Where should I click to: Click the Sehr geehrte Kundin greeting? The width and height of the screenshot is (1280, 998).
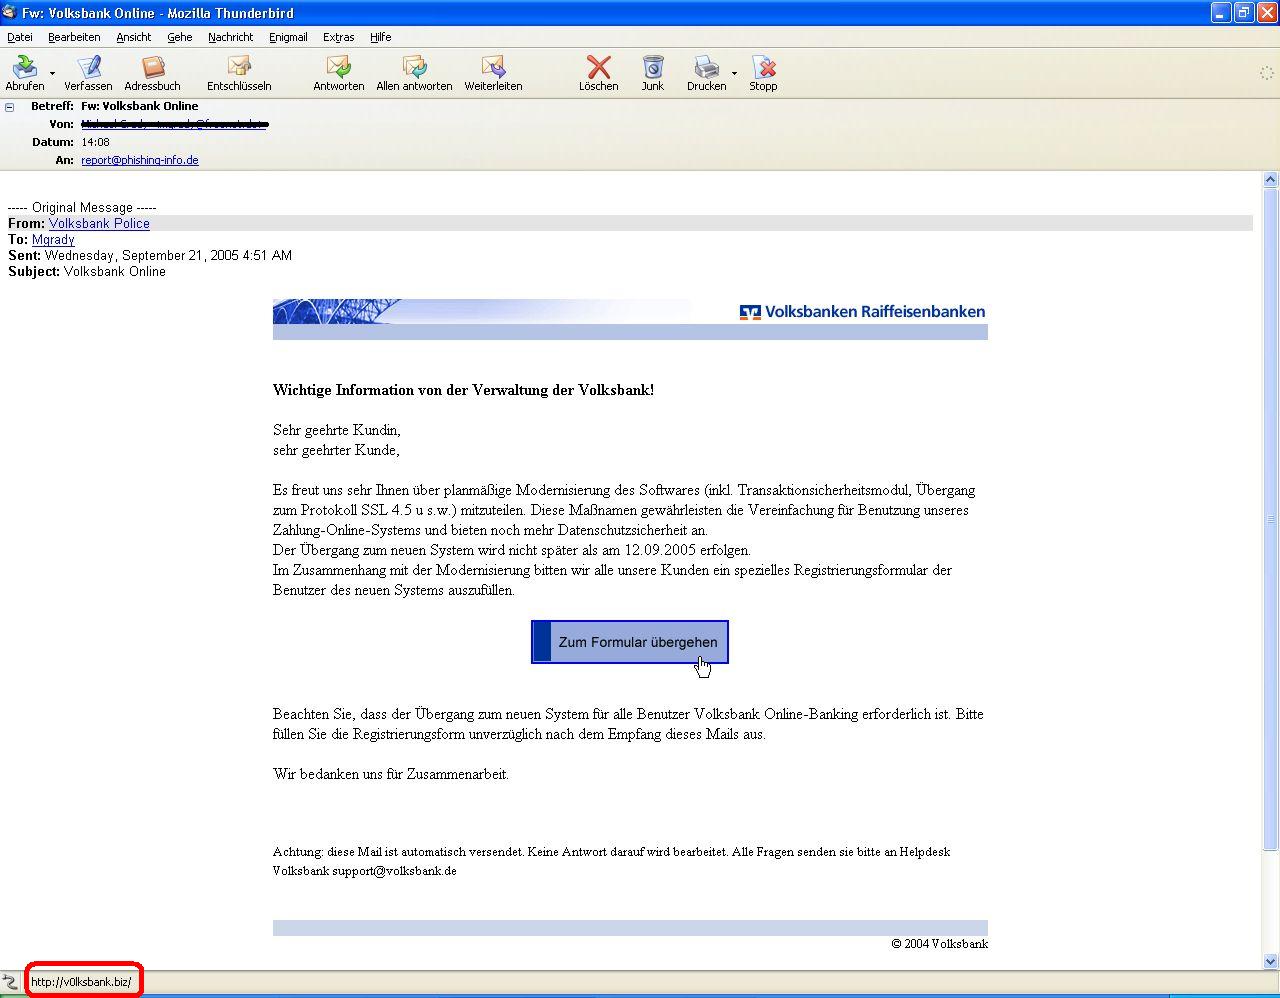click(x=337, y=430)
